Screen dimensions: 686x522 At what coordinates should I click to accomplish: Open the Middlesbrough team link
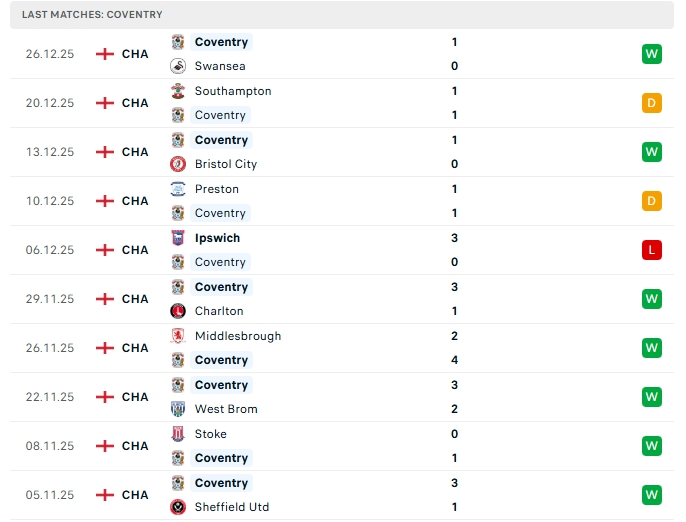click(x=238, y=336)
